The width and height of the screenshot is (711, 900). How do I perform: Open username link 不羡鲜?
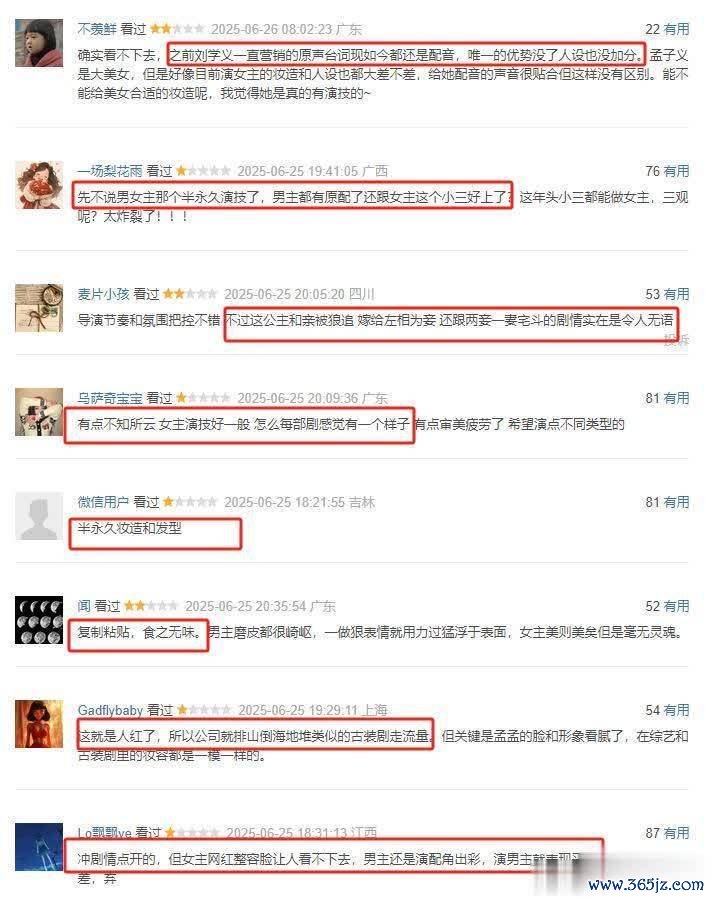(97, 29)
